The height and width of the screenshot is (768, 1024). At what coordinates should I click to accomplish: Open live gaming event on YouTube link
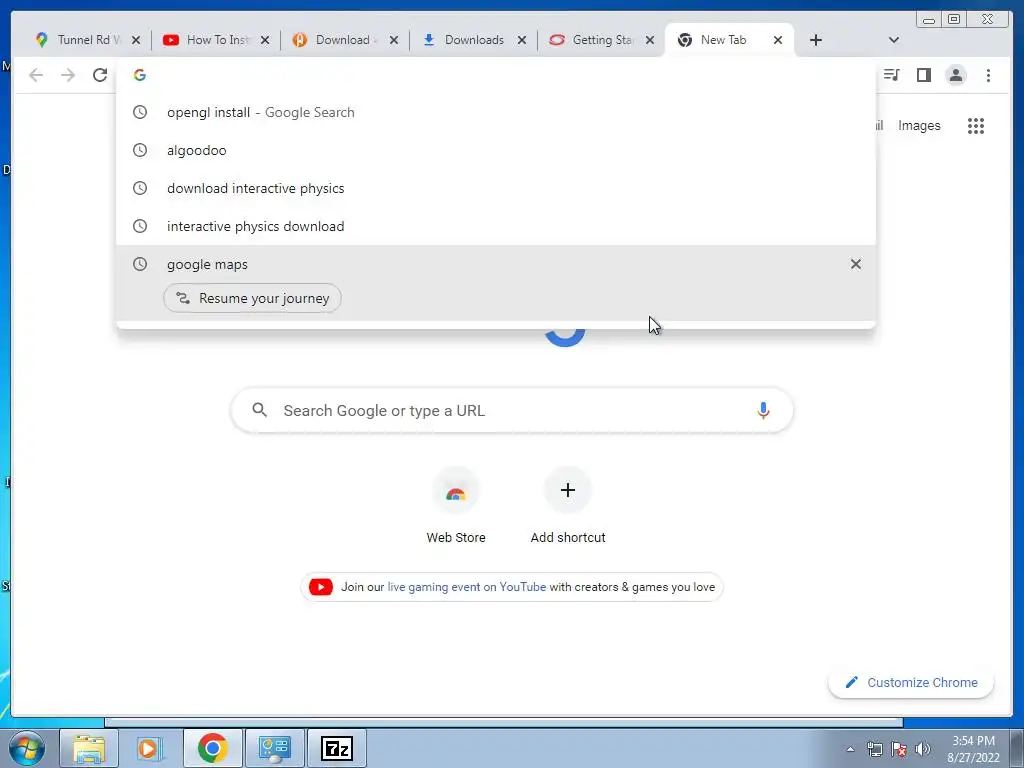466,586
